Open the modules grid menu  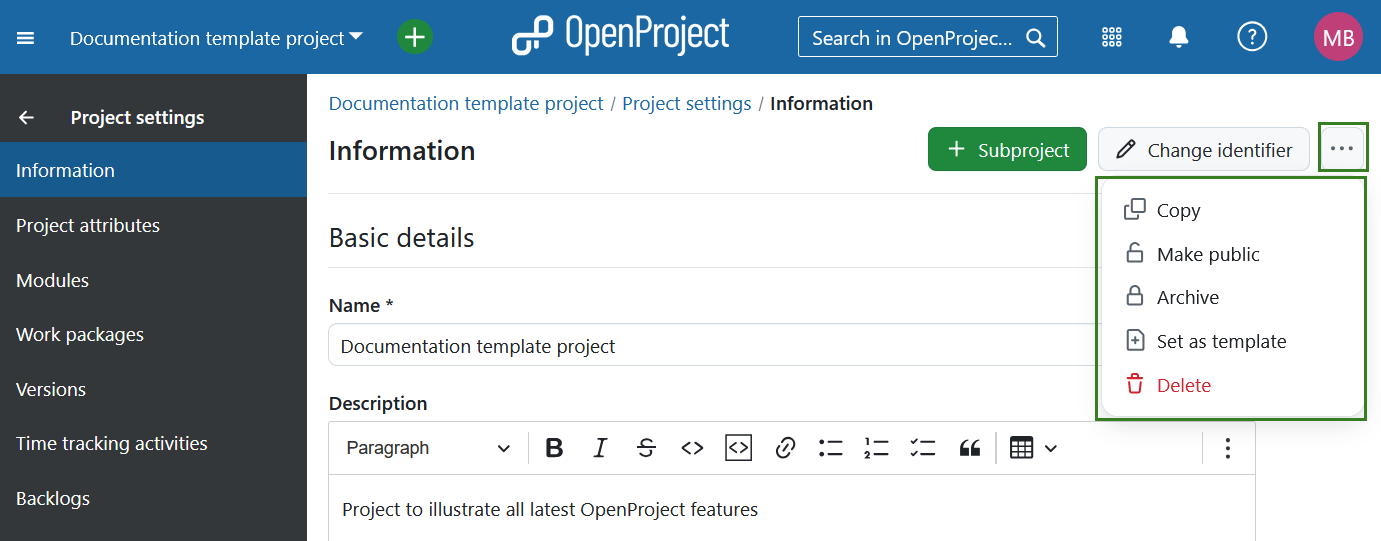coord(1112,38)
